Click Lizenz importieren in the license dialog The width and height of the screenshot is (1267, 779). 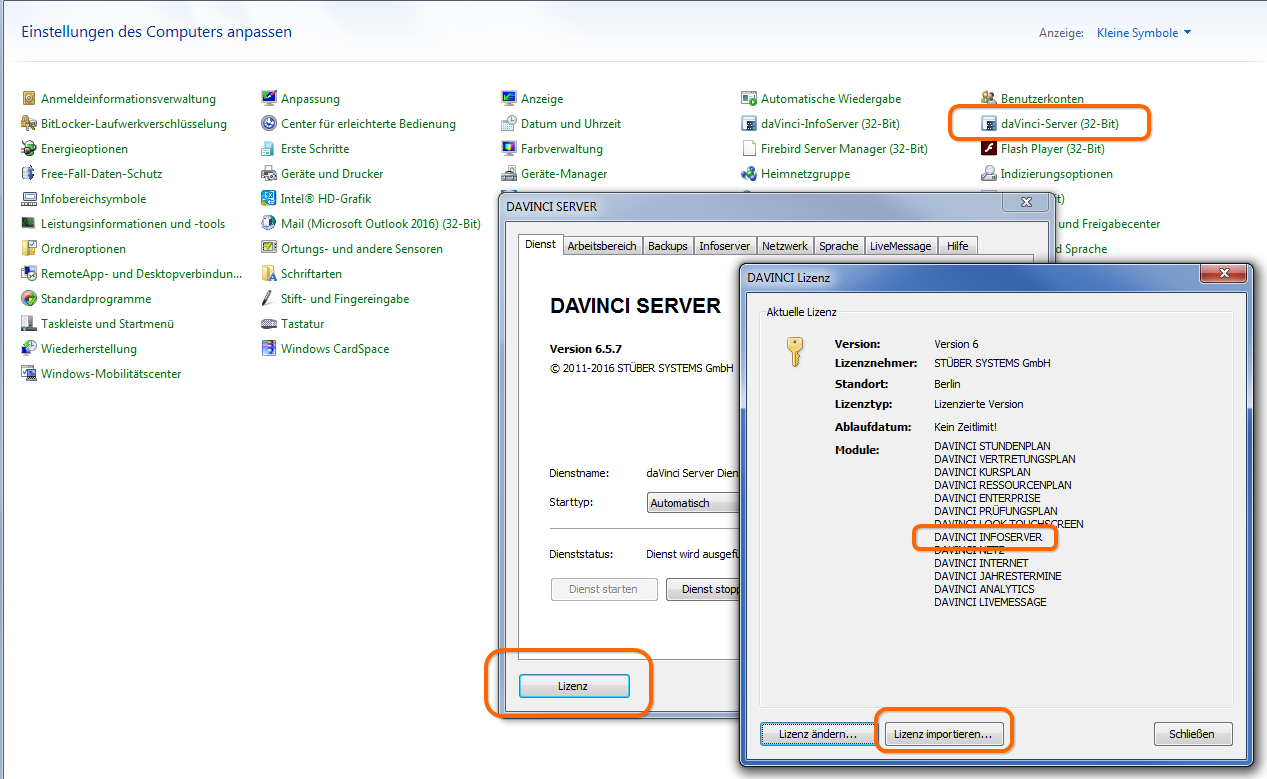(x=942, y=733)
